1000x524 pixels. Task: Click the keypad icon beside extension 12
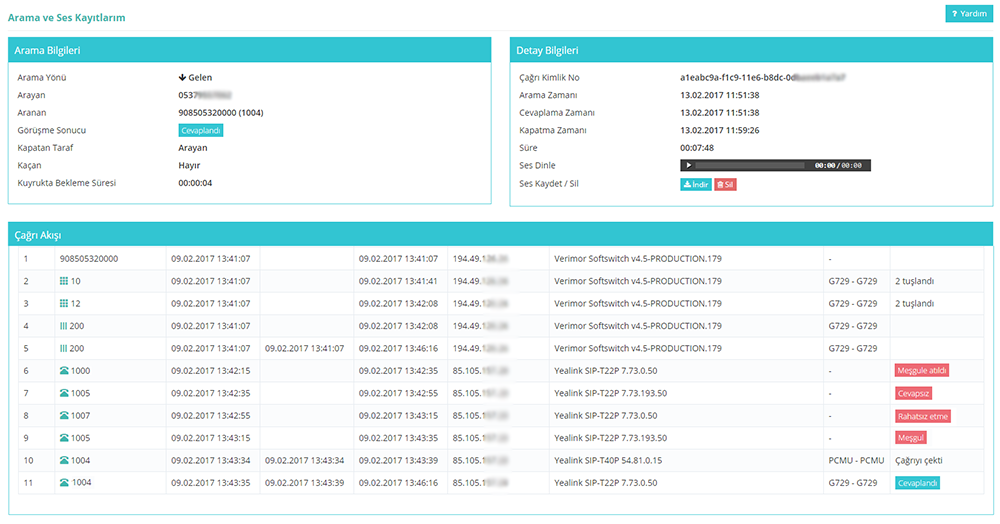(x=64, y=303)
